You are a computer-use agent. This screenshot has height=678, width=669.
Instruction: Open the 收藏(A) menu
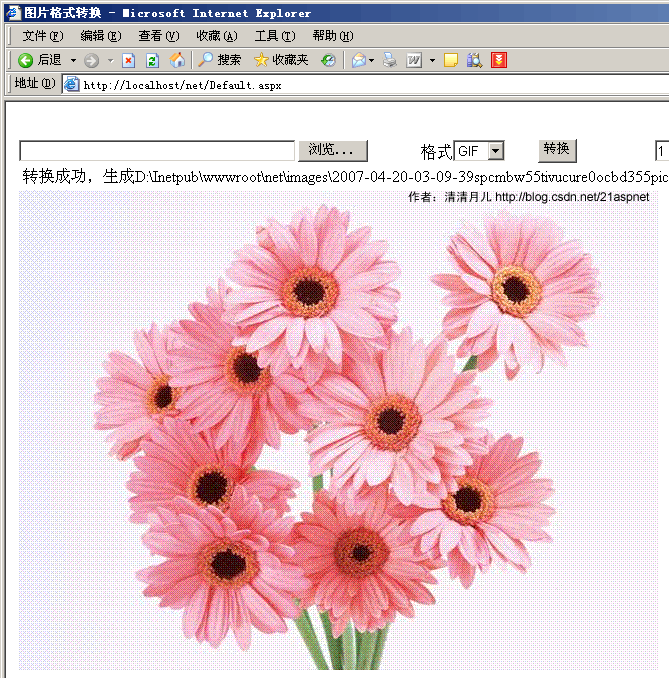(217, 36)
